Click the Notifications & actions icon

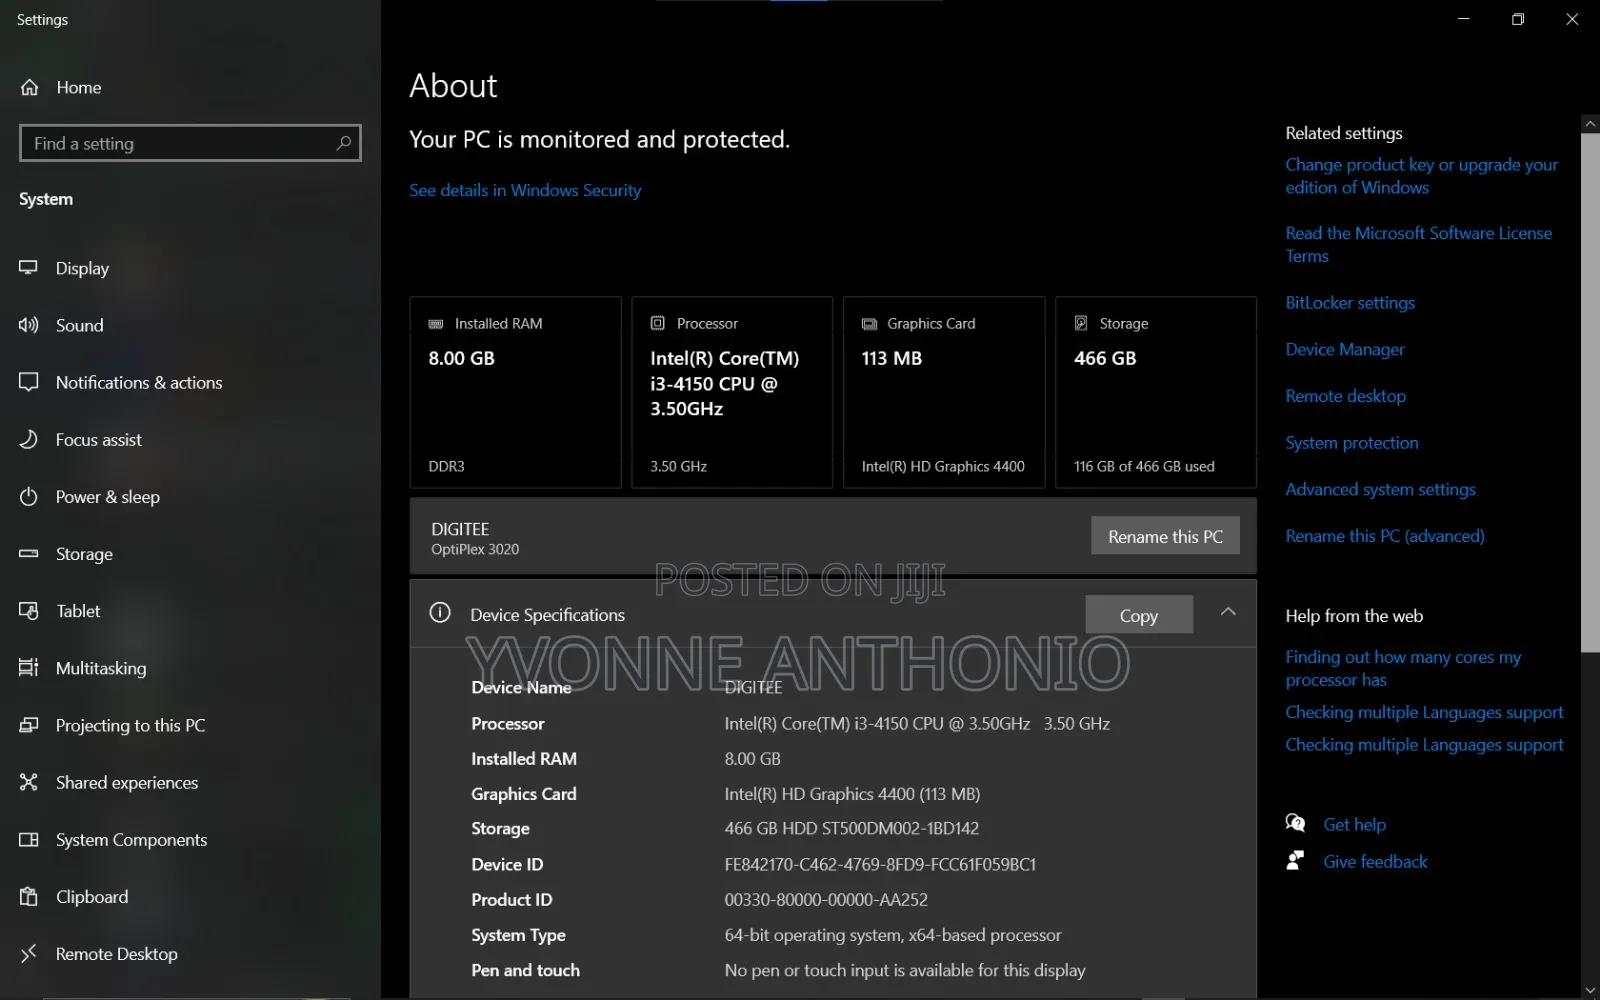pyautogui.click(x=29, y=382)
